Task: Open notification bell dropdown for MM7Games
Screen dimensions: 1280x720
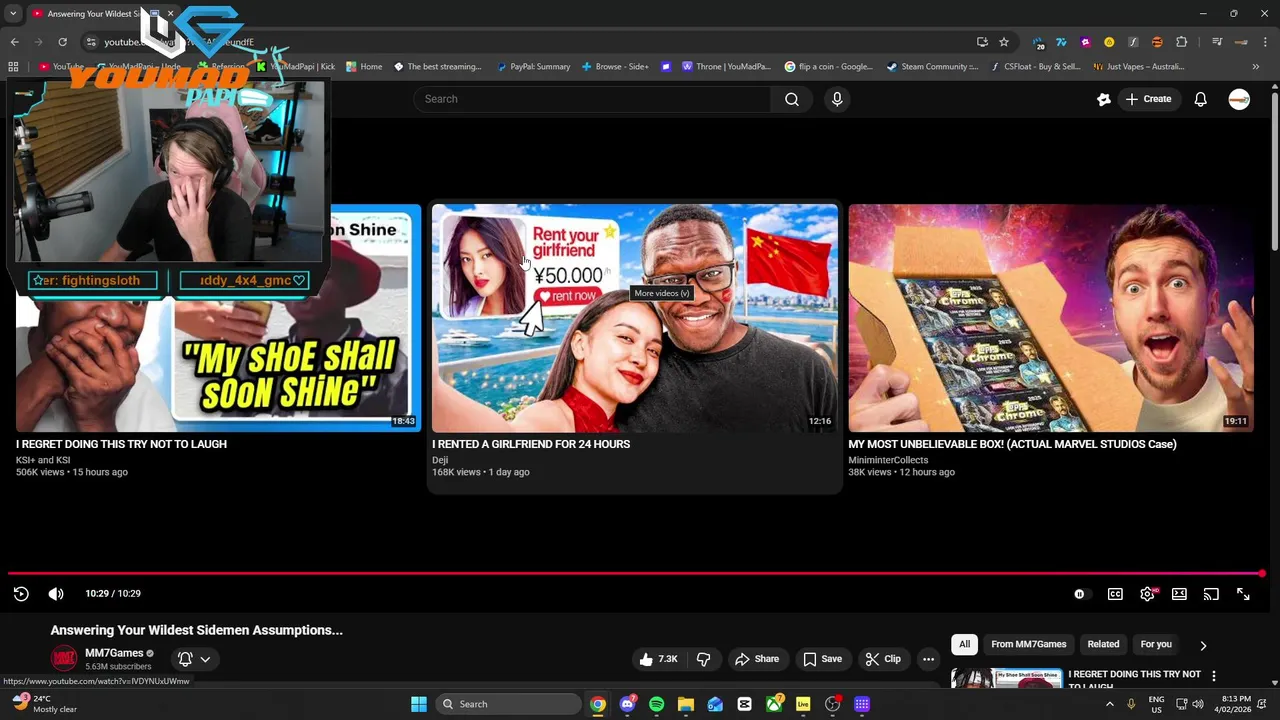Action: click(x=194, y=659)
